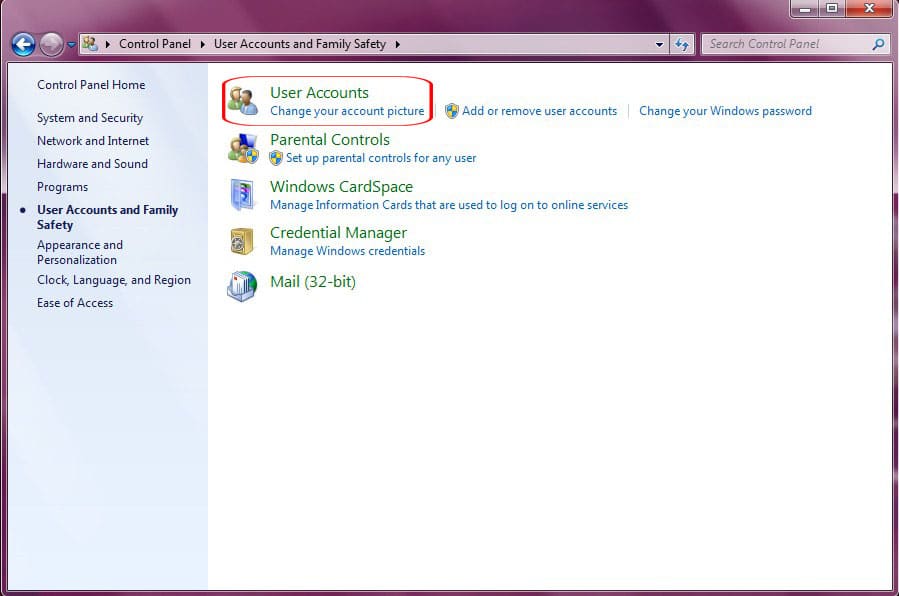Click Change your Windows password
This screenshot has height=596, width=899.
[x=725, y=111]
